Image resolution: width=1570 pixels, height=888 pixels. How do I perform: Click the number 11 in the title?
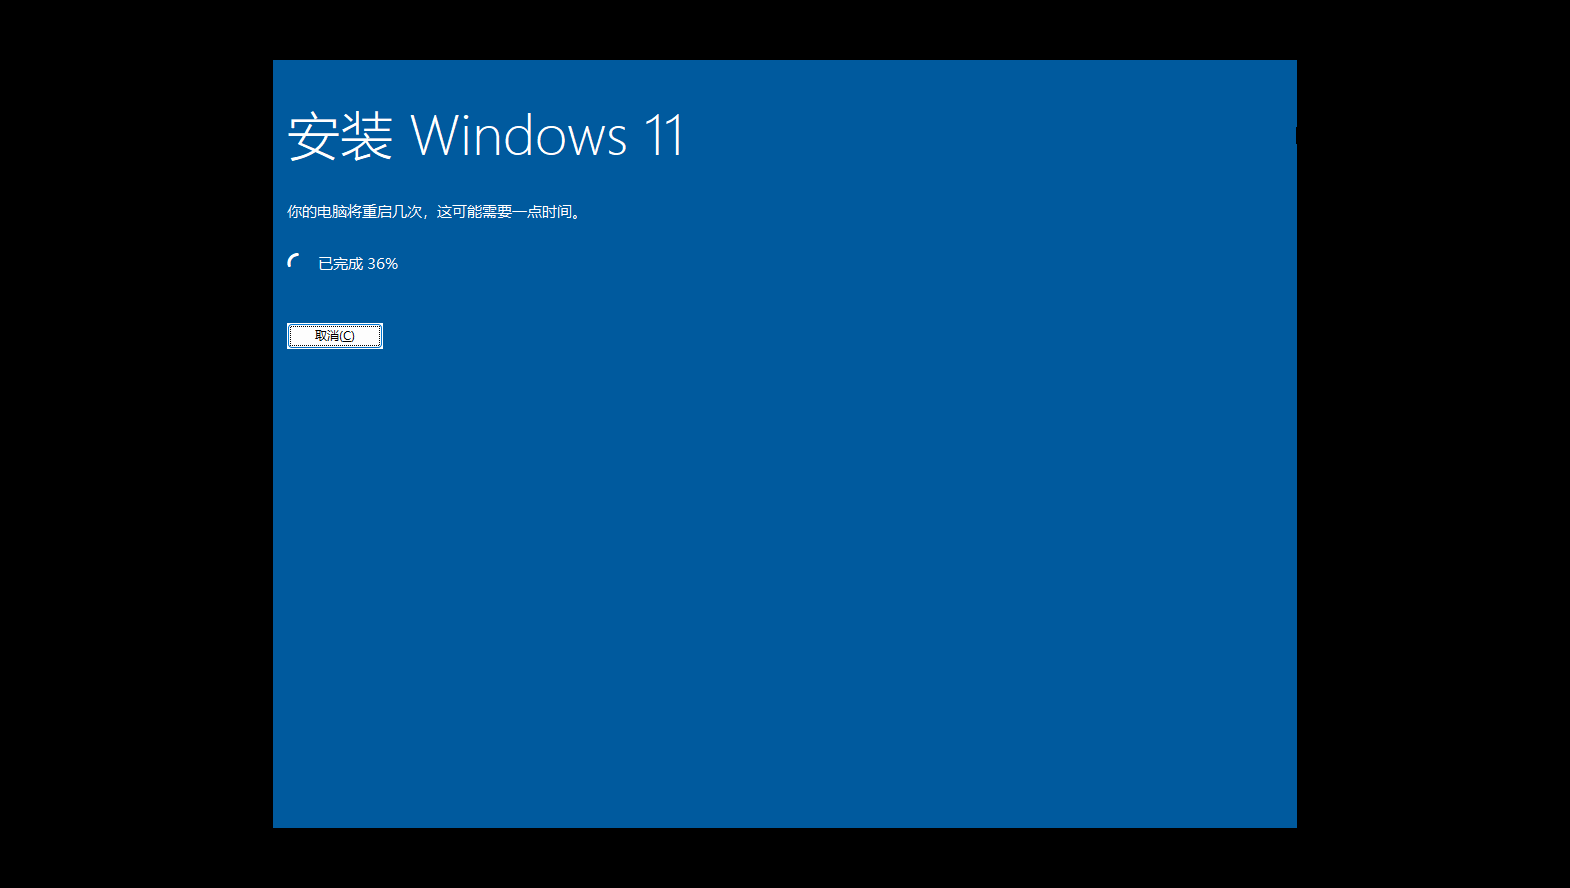pyautogui.click(x=664, y=136)
